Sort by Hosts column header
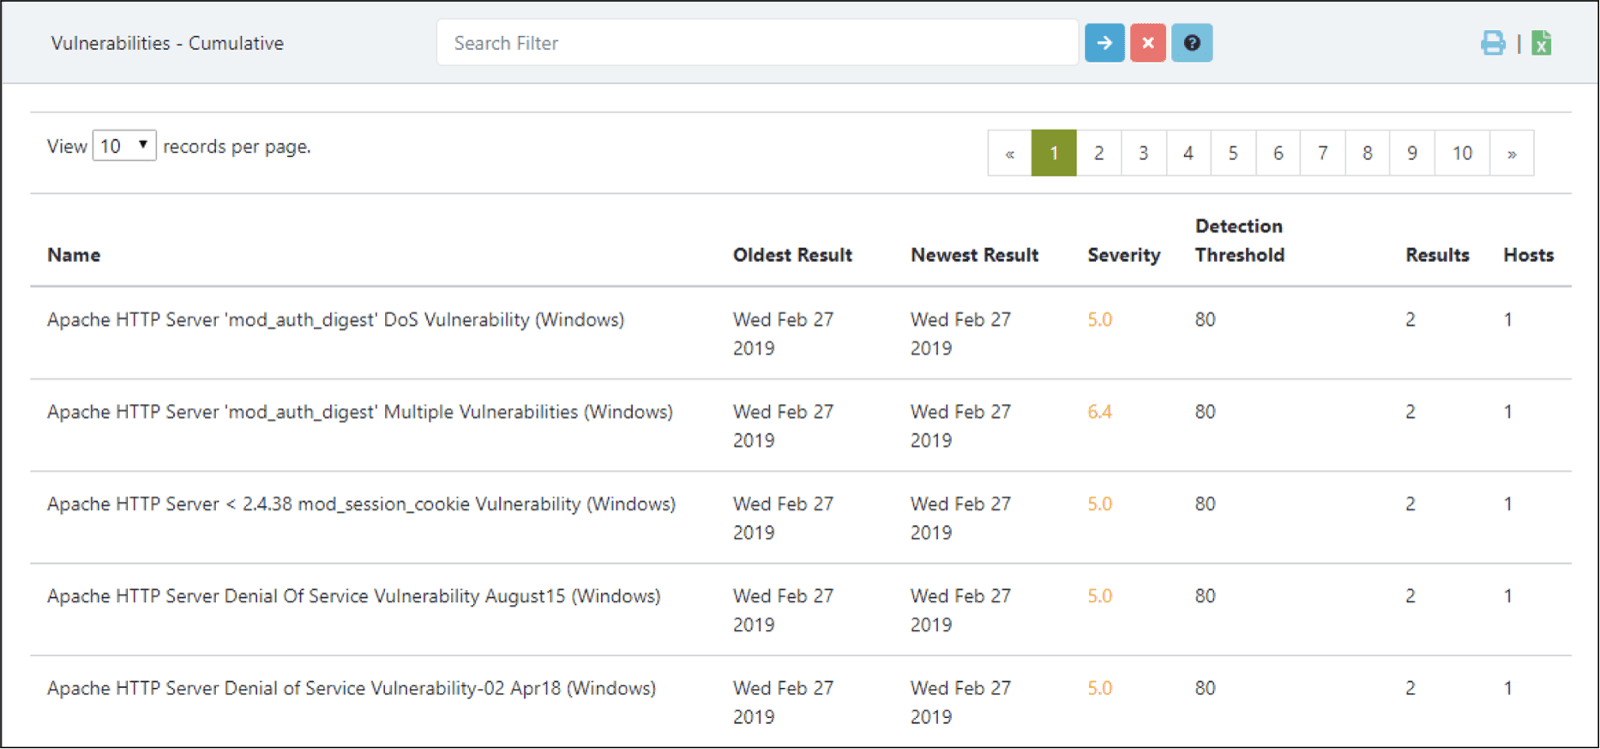 coord(1529,255)
